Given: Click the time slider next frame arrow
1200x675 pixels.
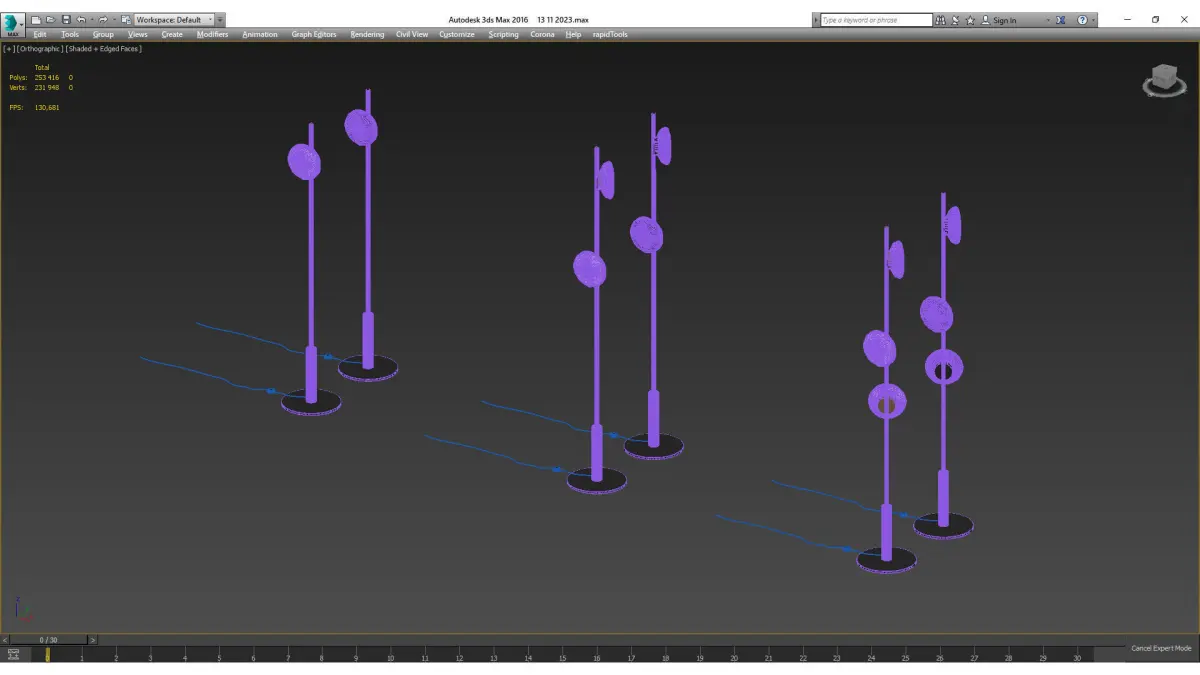Looking at the screenshot, I should 93,640.
